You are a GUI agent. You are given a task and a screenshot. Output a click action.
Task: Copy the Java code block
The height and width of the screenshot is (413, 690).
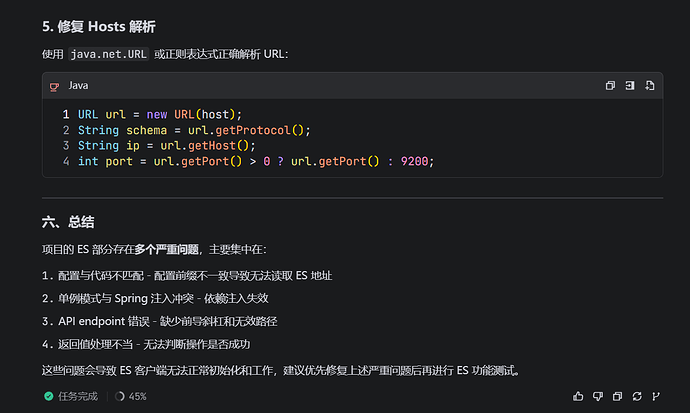point(610,85)
